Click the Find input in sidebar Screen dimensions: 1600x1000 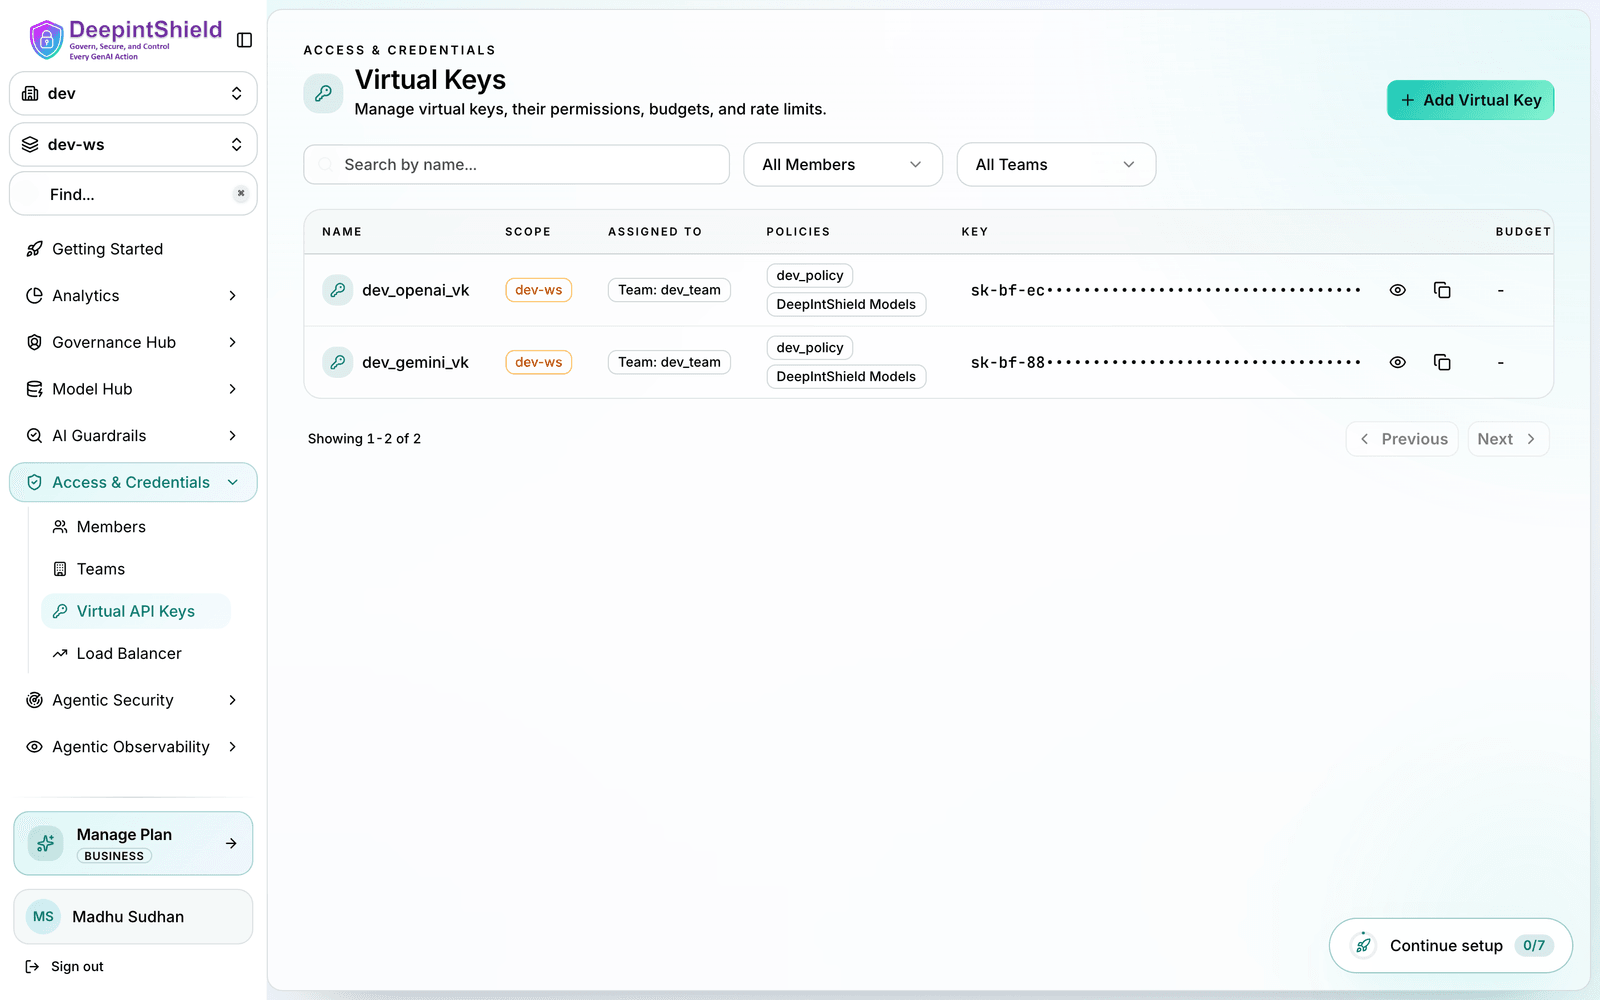click(x=133, y=194)
